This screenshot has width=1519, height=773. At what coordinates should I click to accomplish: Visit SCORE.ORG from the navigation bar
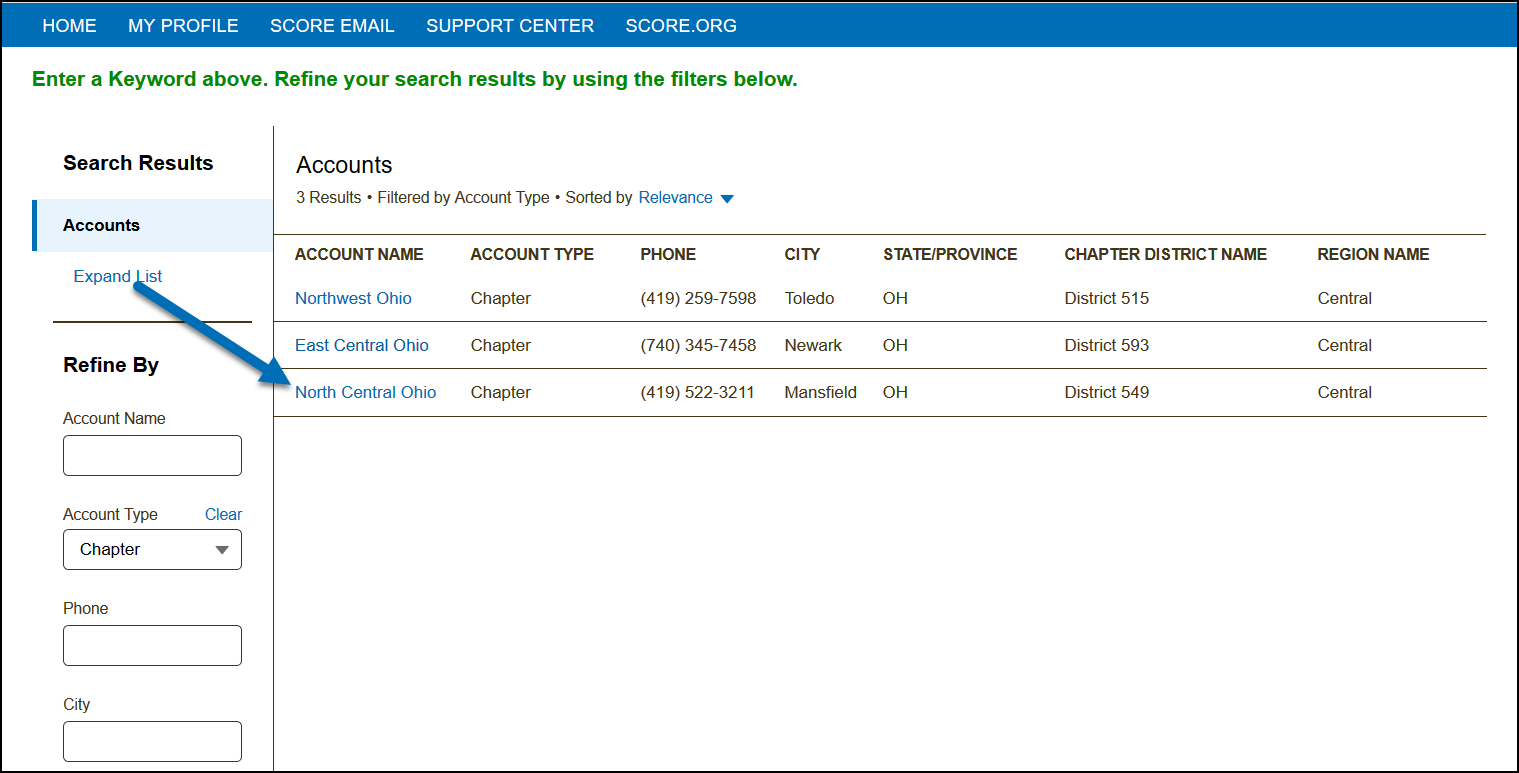tap(681, 26)
